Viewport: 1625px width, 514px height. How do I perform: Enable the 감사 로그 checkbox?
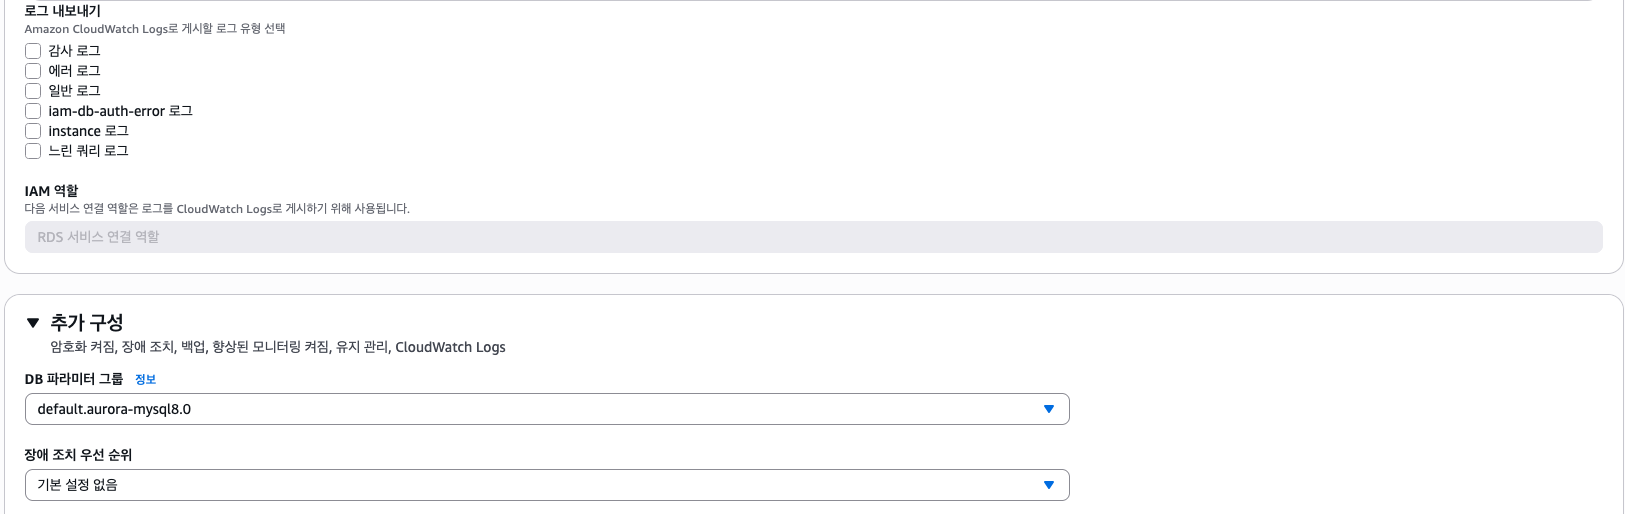(x=33, y=51)
